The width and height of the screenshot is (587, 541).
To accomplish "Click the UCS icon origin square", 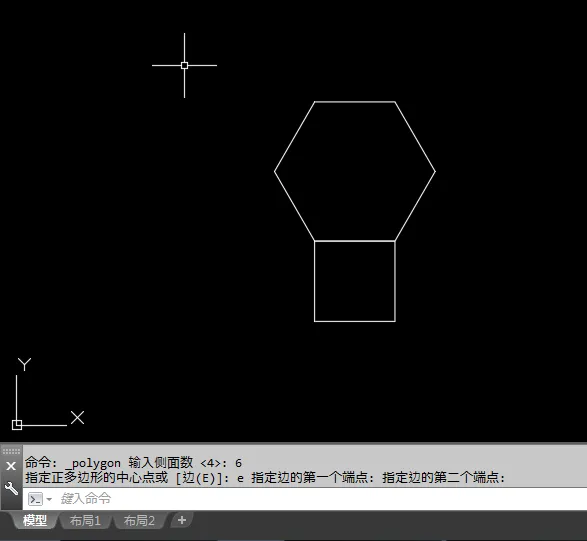I will point(17,425).
